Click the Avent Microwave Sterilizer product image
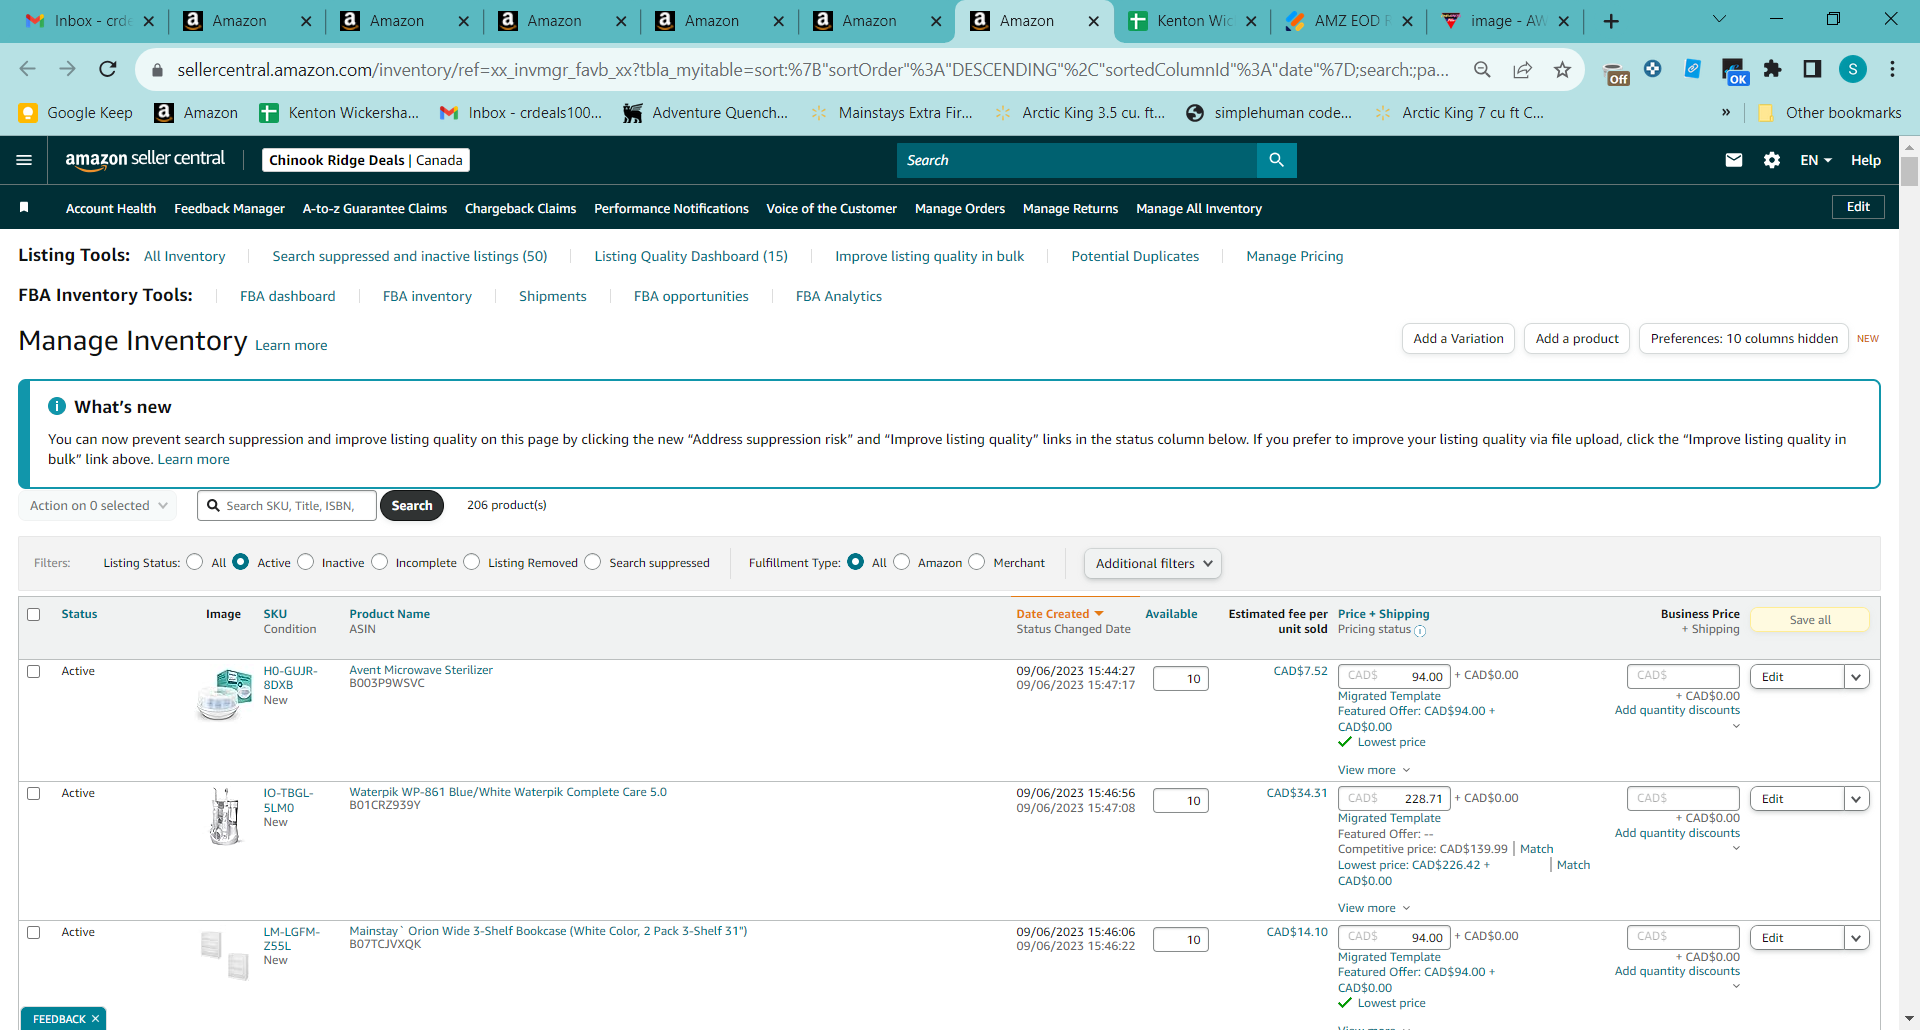Image resolution: width=1920 pixels, height=1030 pixels. tap(225, 695)
